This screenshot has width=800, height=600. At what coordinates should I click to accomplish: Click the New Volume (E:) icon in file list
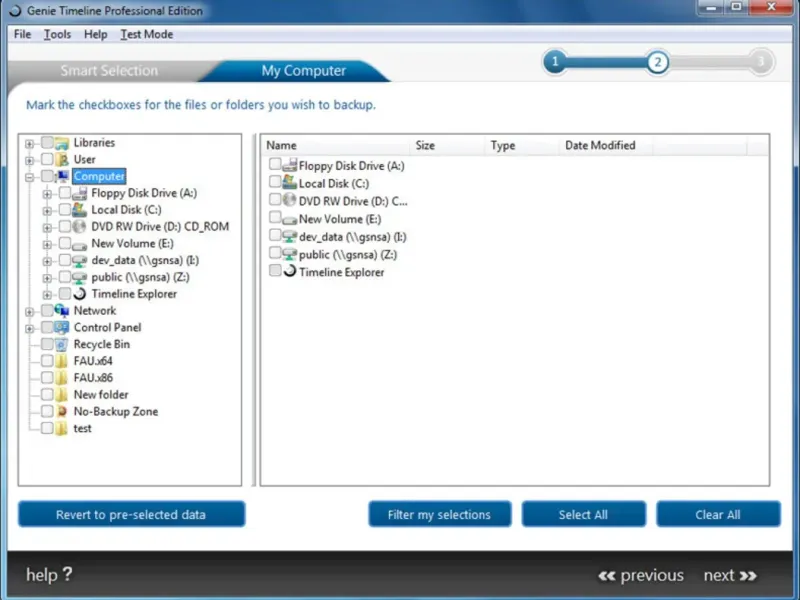tap(290, 219)
